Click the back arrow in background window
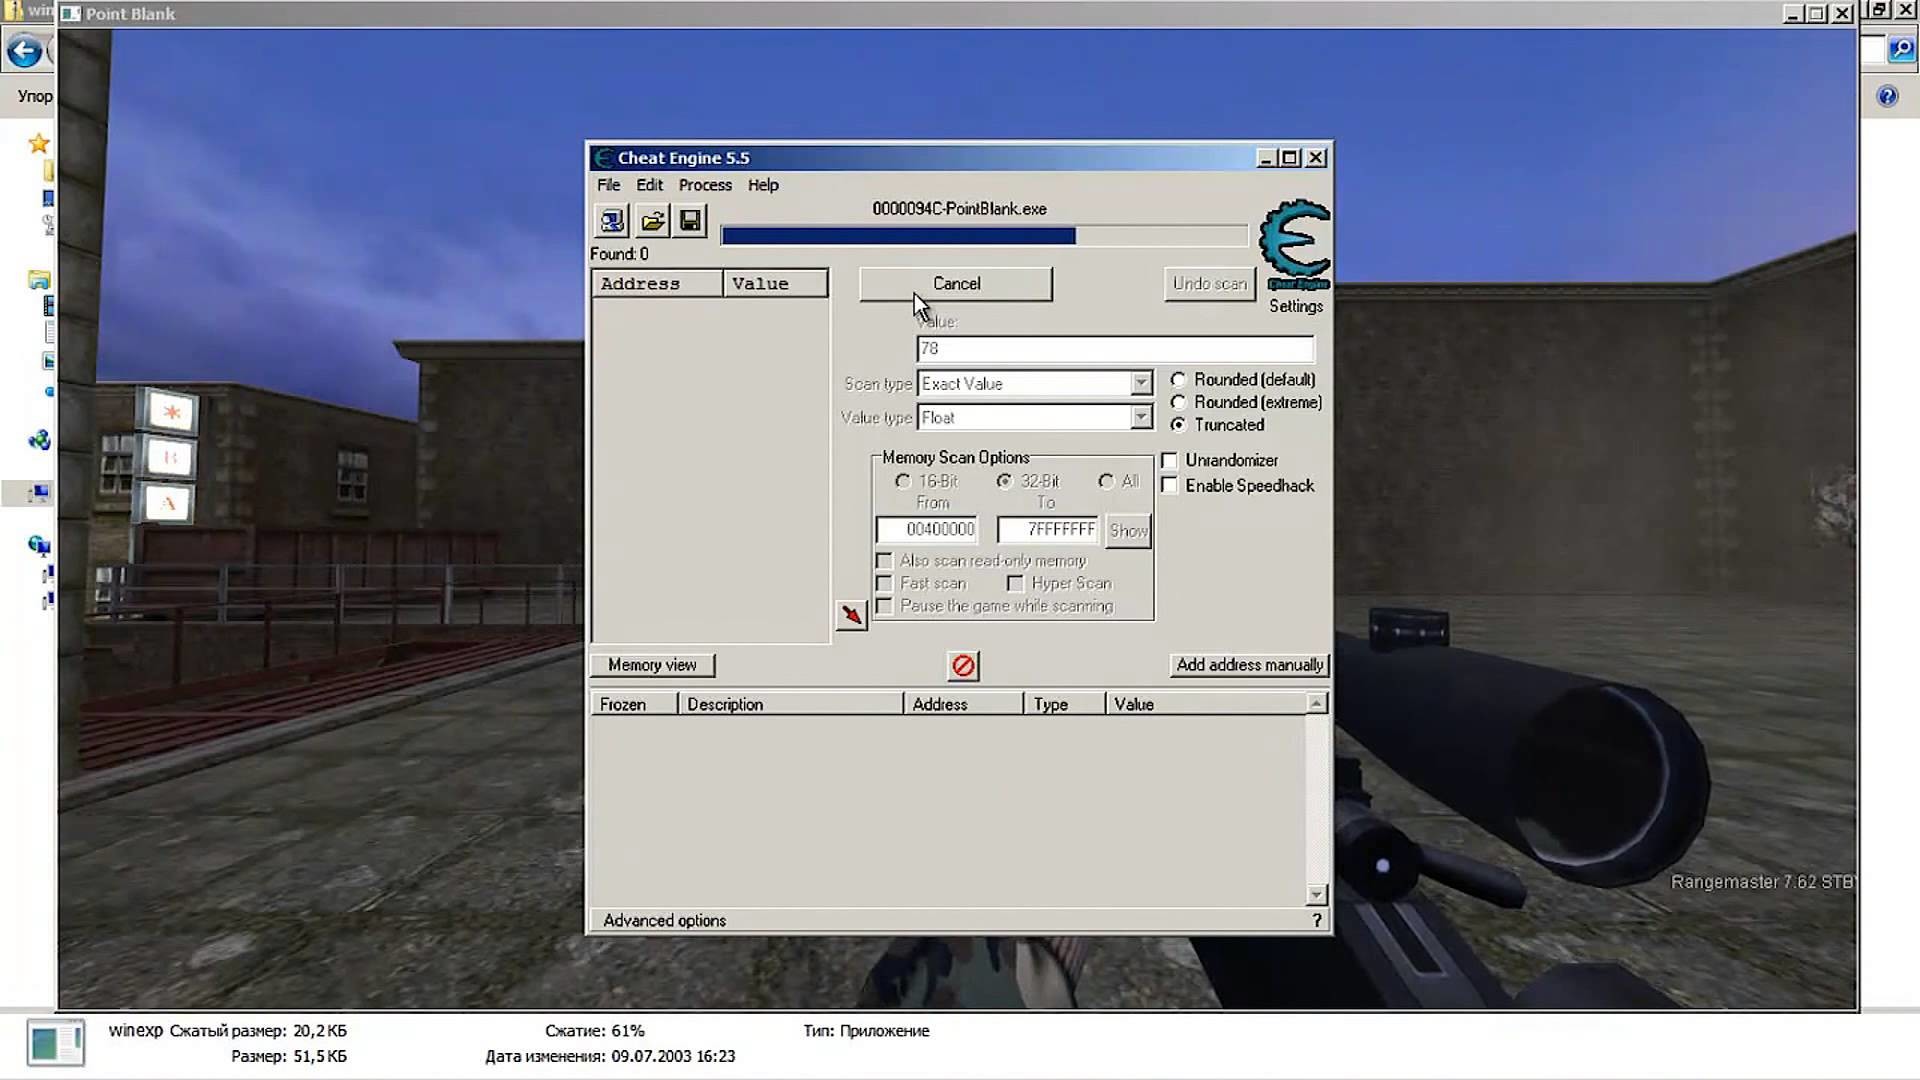 [25, 51]
